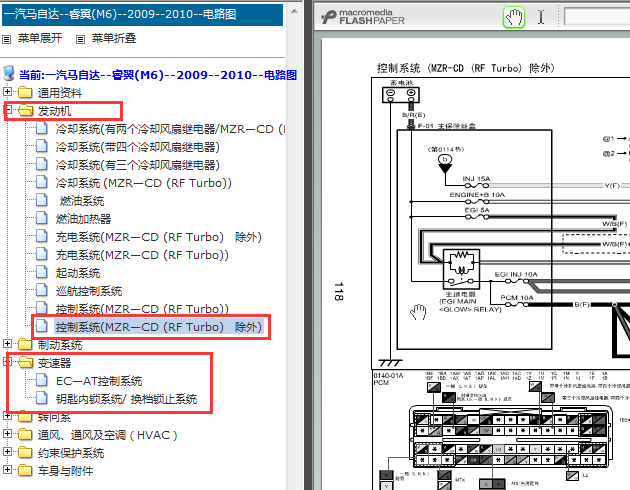Image resolution: width=630 pixels, height=490 pixels.
Task: Expand the 制动系统 folder node
Action: [x=7, y=343]
